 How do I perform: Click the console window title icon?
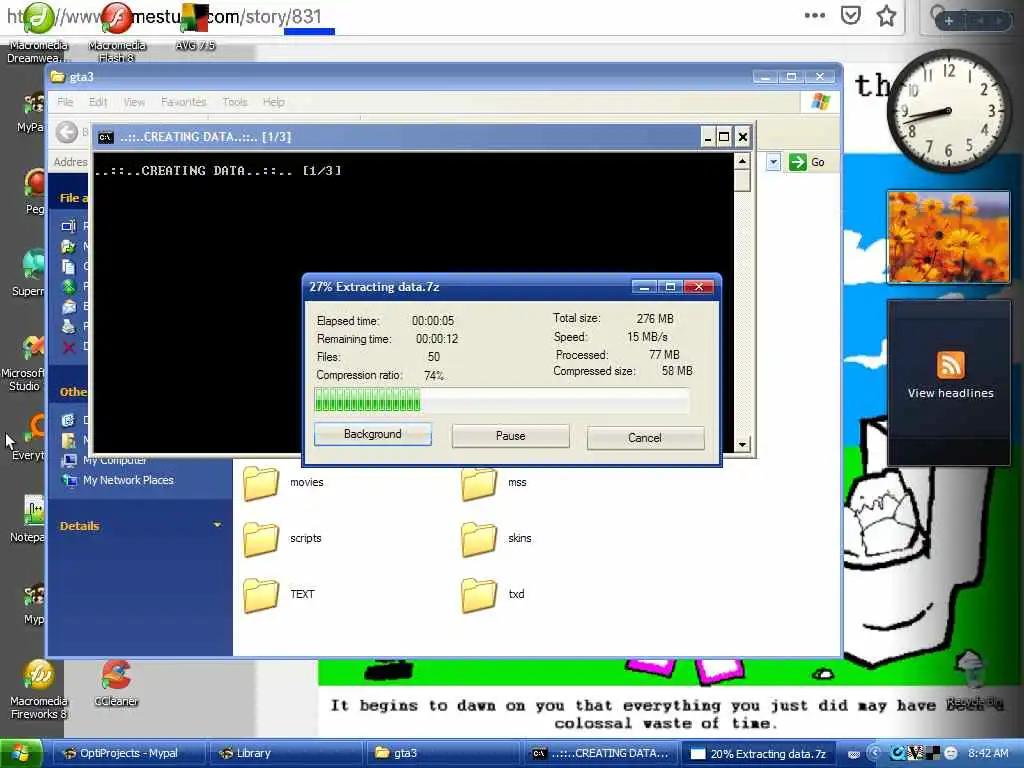pos(105,137)
